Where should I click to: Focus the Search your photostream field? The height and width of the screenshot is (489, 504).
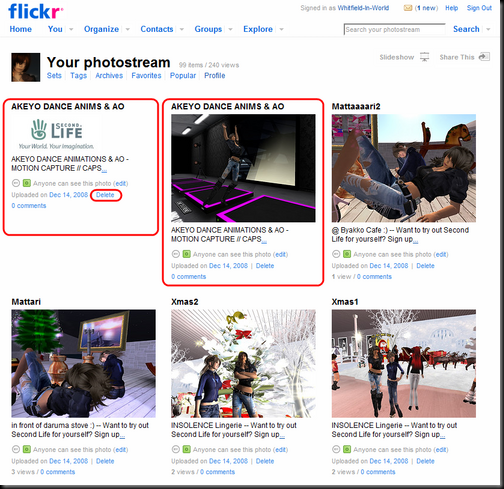[394, 30]
